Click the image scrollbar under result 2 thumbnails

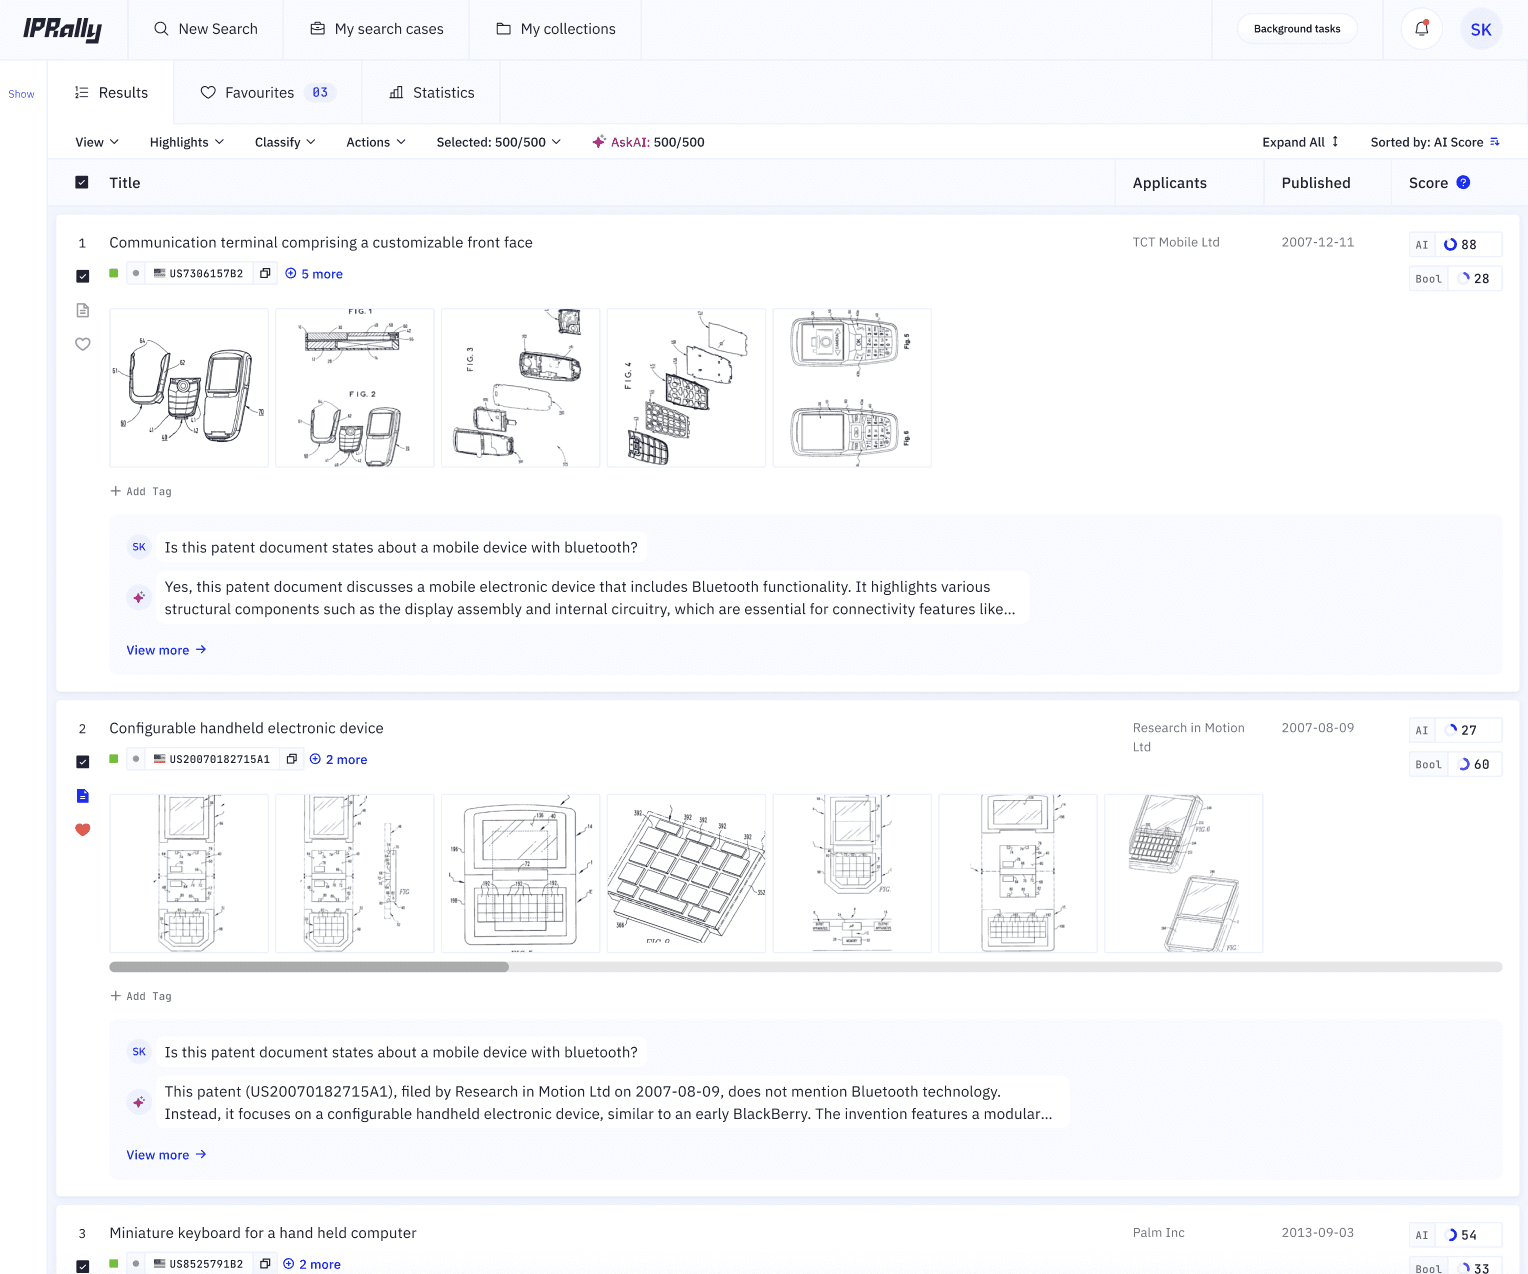click(x=309, y=967)
